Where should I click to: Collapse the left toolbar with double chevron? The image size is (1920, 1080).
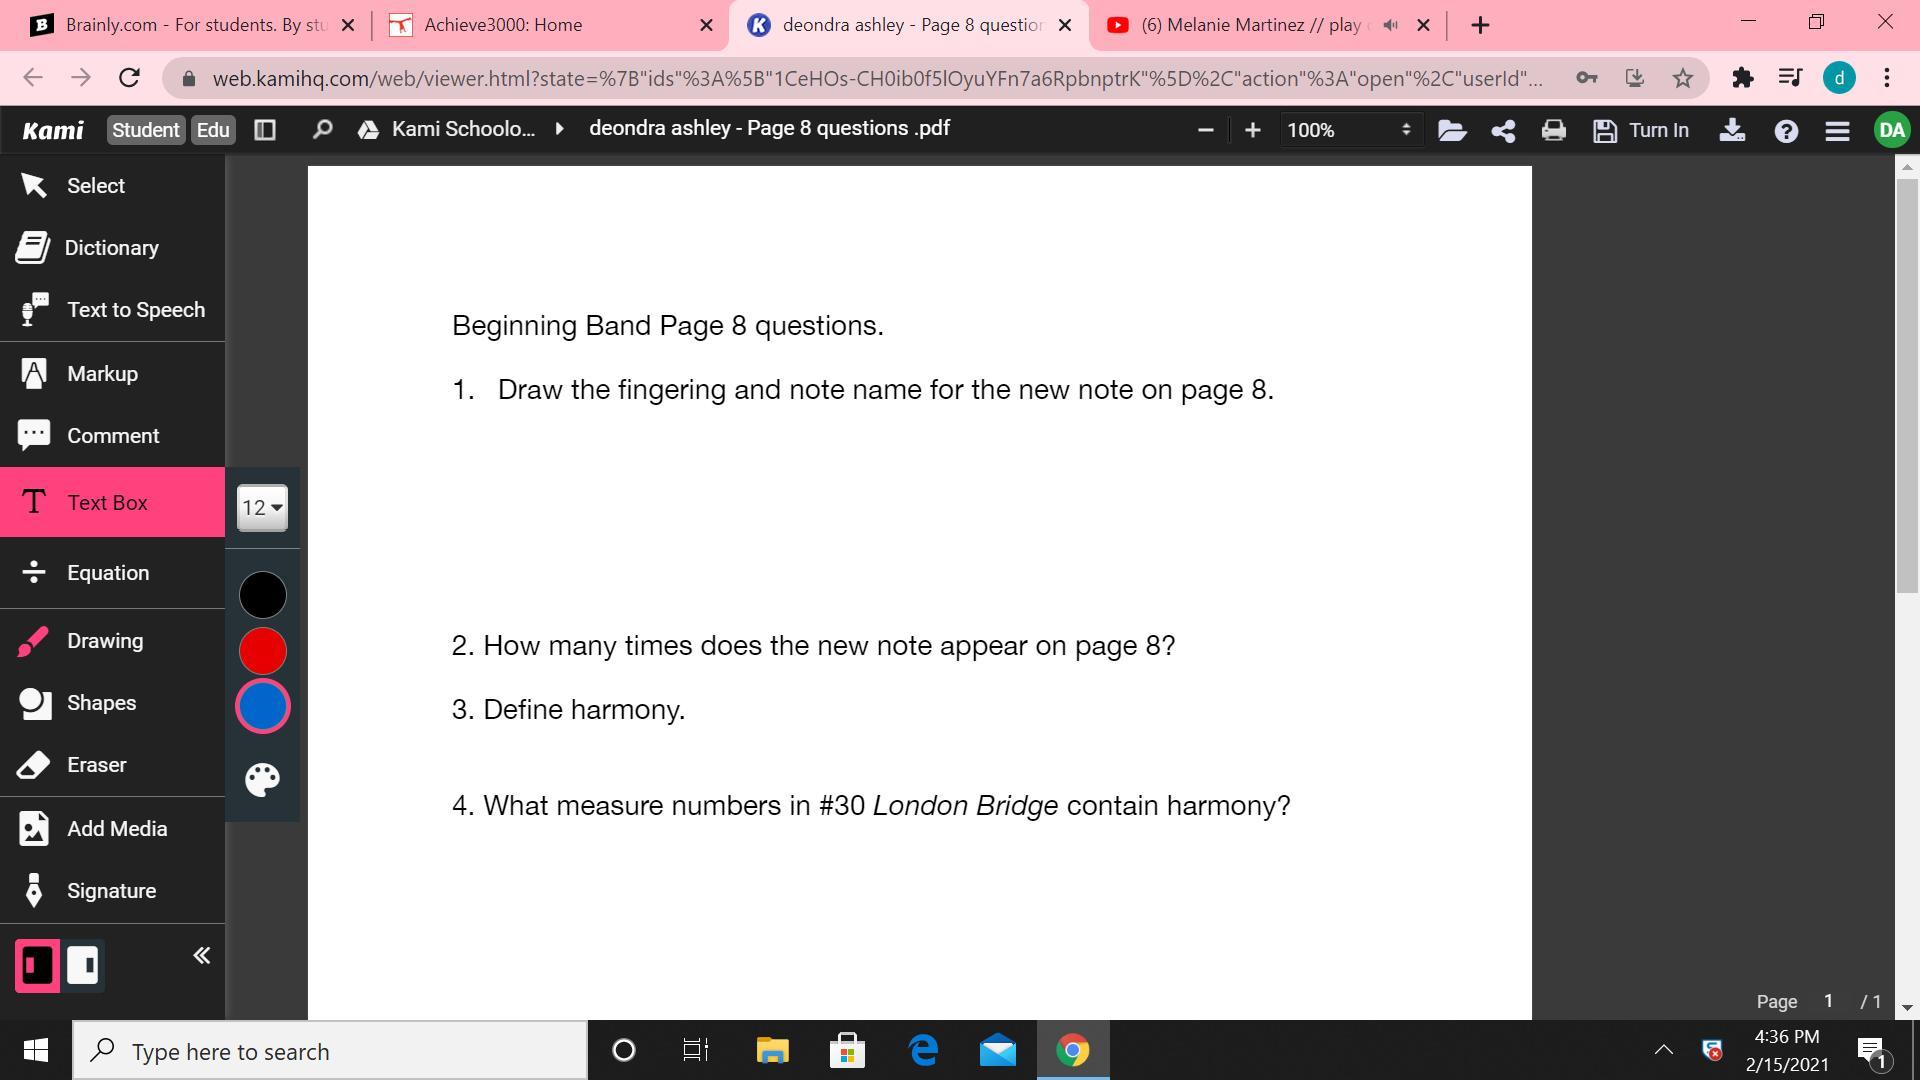[x=201, y=956]
